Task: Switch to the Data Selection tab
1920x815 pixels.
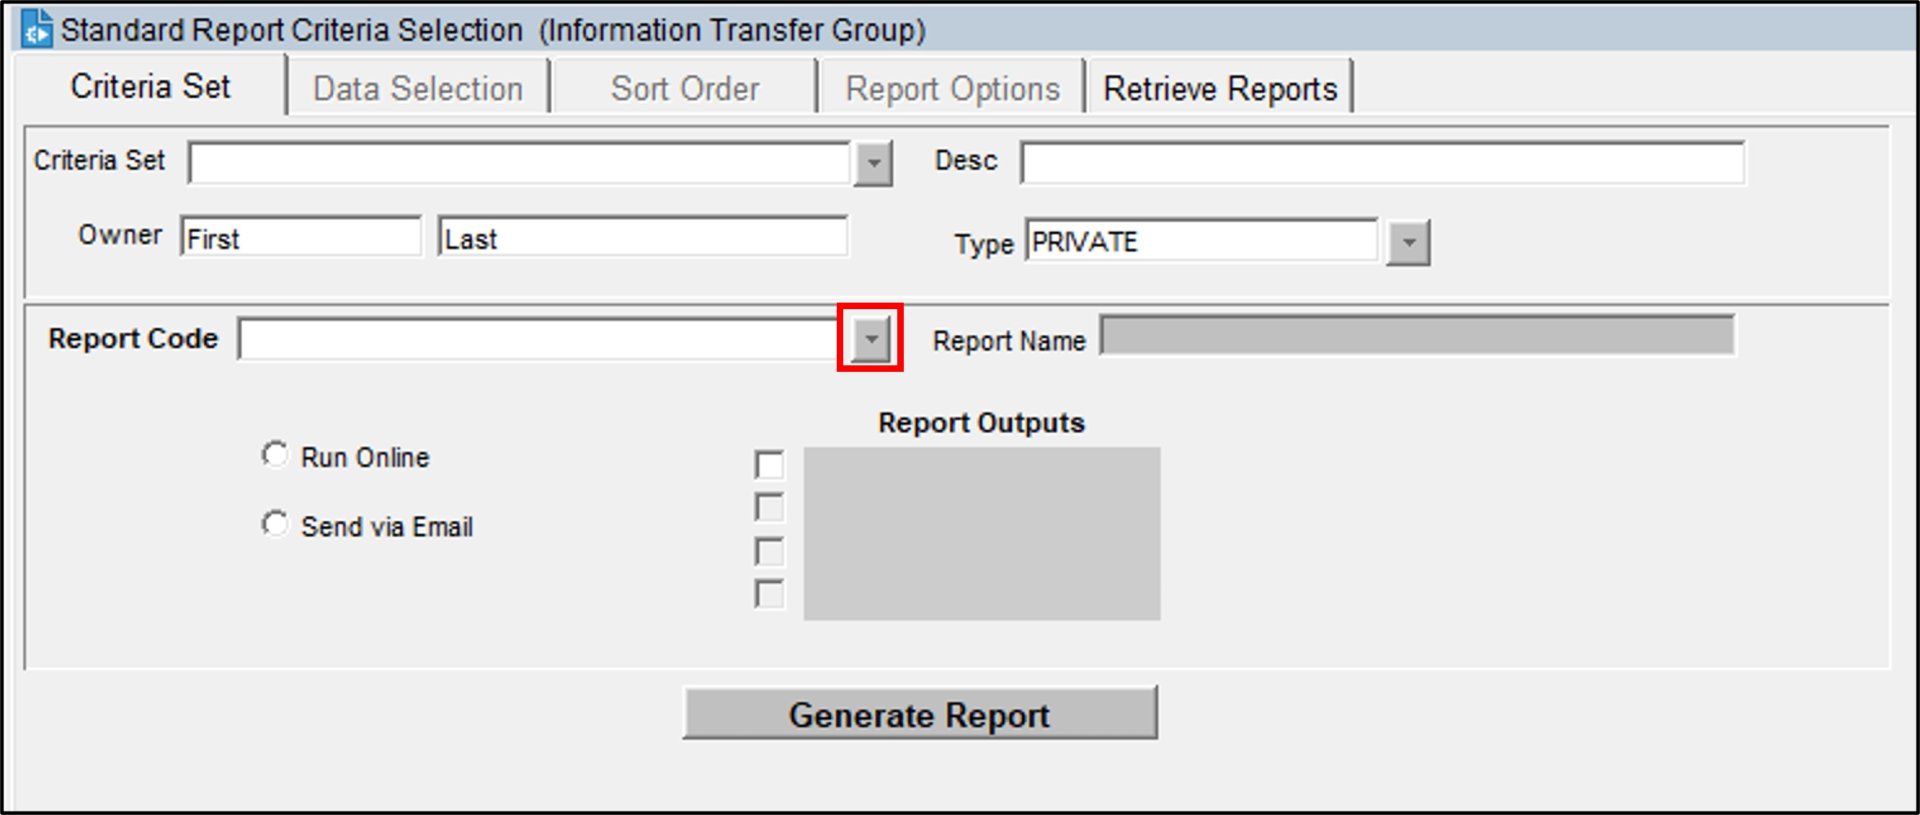Action: (x=417, y=89)
